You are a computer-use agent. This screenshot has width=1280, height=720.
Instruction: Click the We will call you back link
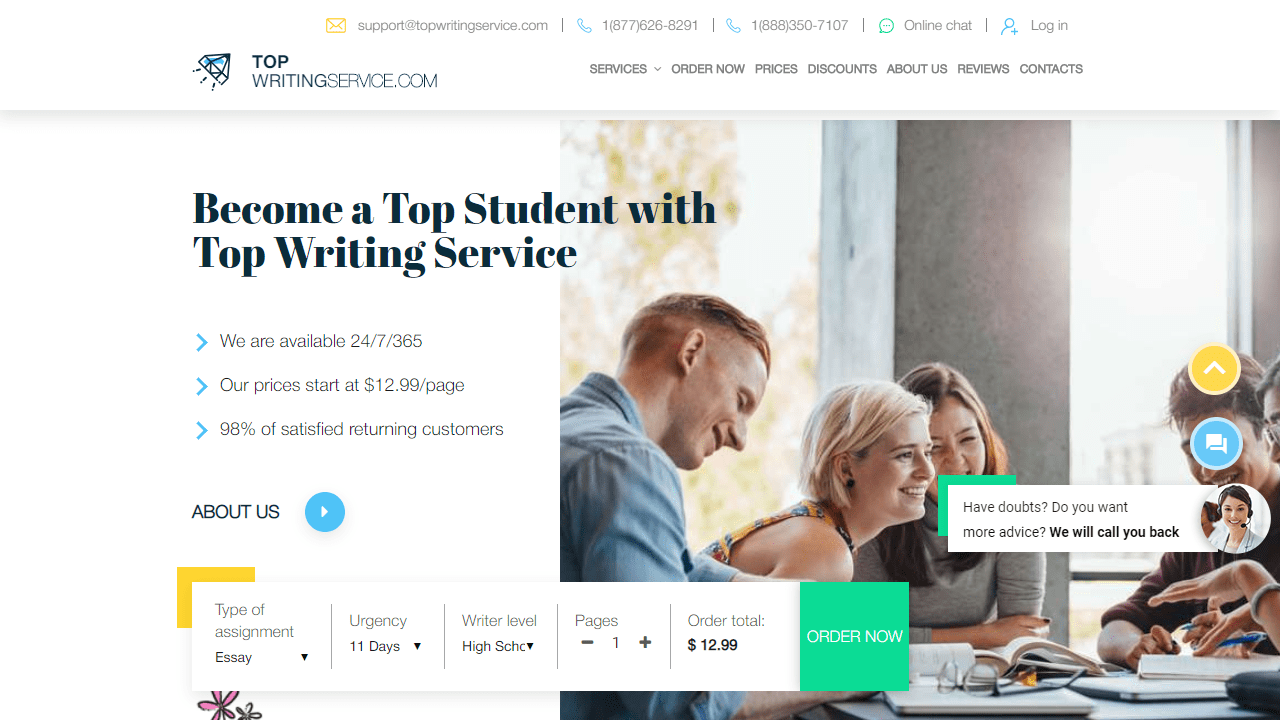(x=1114, y=532)
